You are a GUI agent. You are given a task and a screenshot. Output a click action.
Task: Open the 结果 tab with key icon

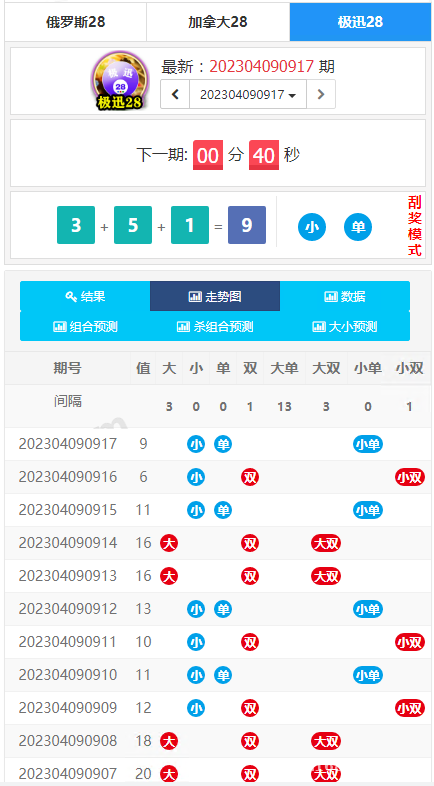pyautogui.click(x=85, y=296)
